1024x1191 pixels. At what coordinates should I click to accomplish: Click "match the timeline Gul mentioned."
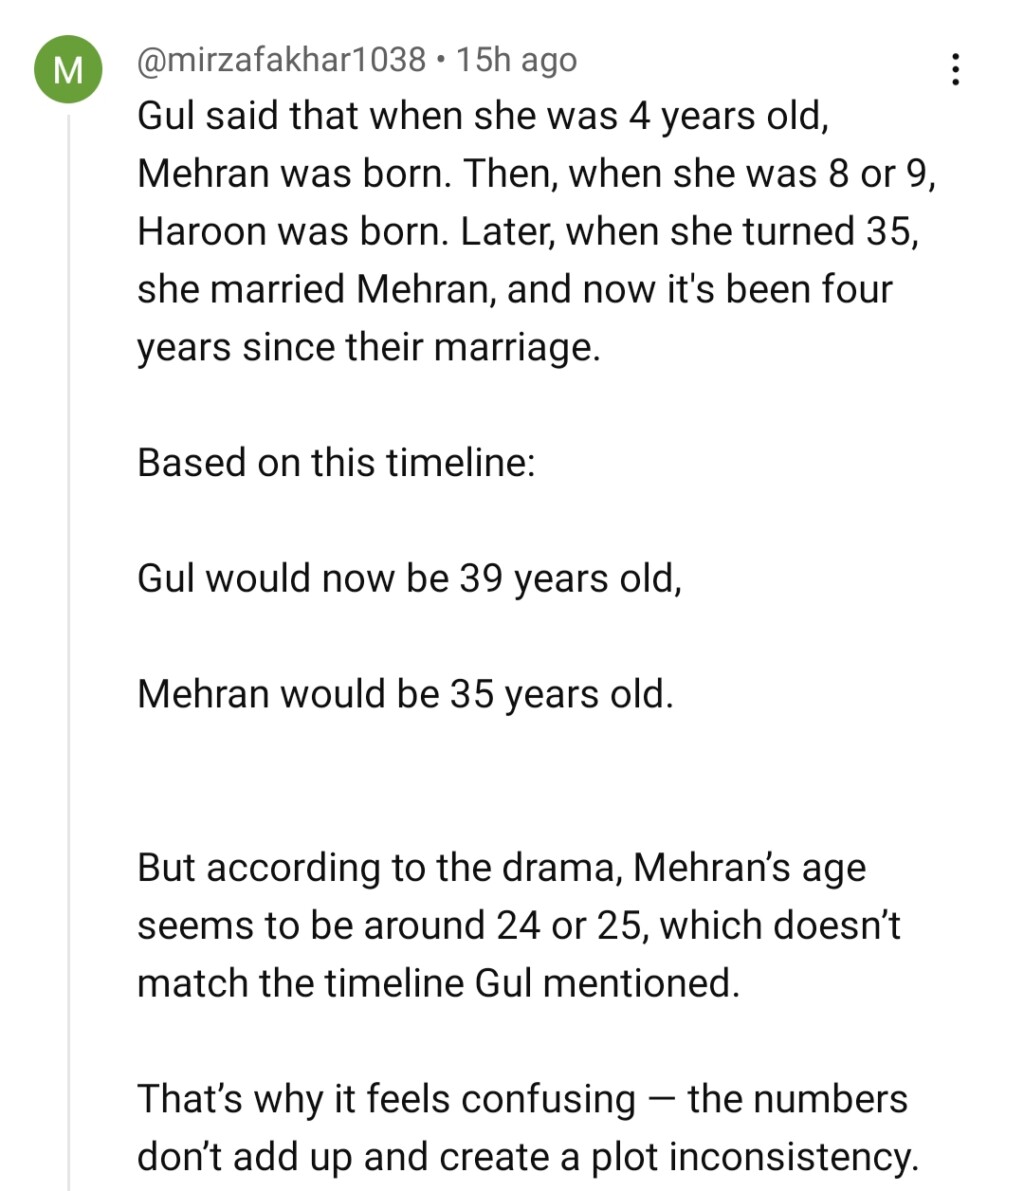(x=438, y=983)
